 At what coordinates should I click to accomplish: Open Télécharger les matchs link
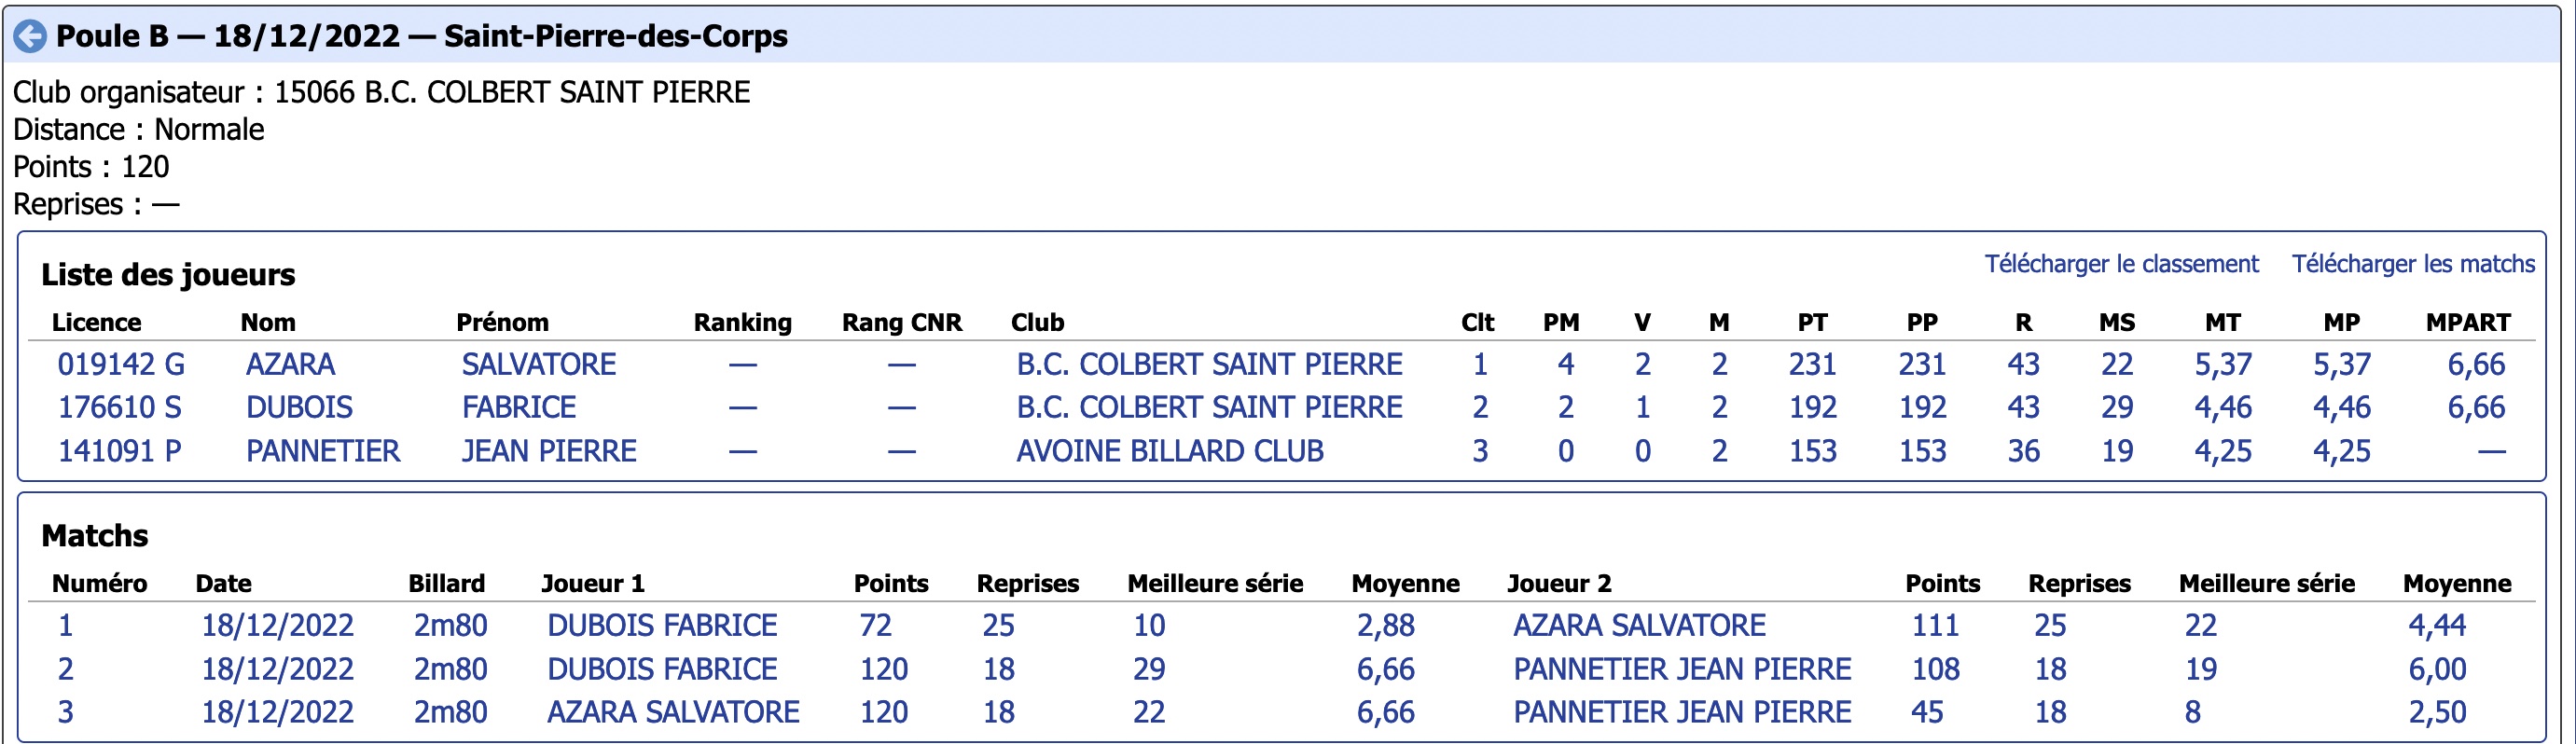[2413, 264]
